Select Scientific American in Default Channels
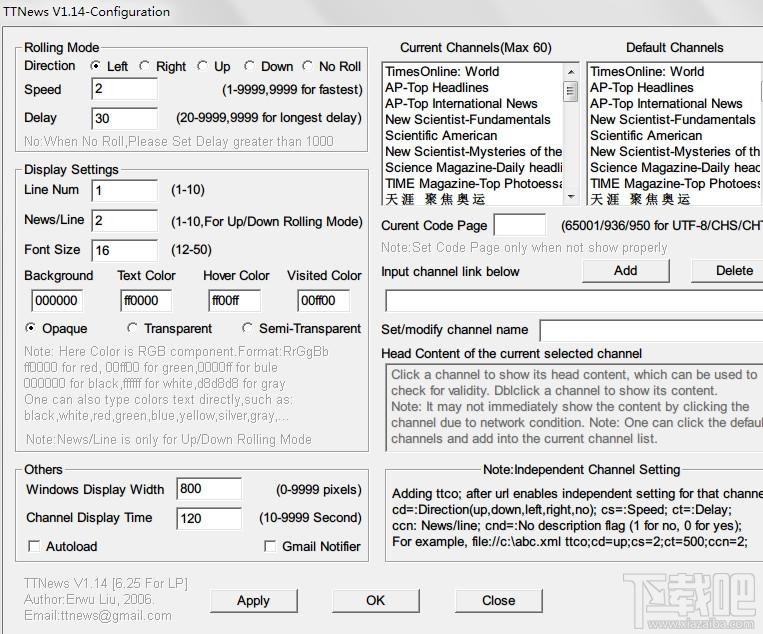The height and width of the screenshot is (634, 763). tap(675, 136)
